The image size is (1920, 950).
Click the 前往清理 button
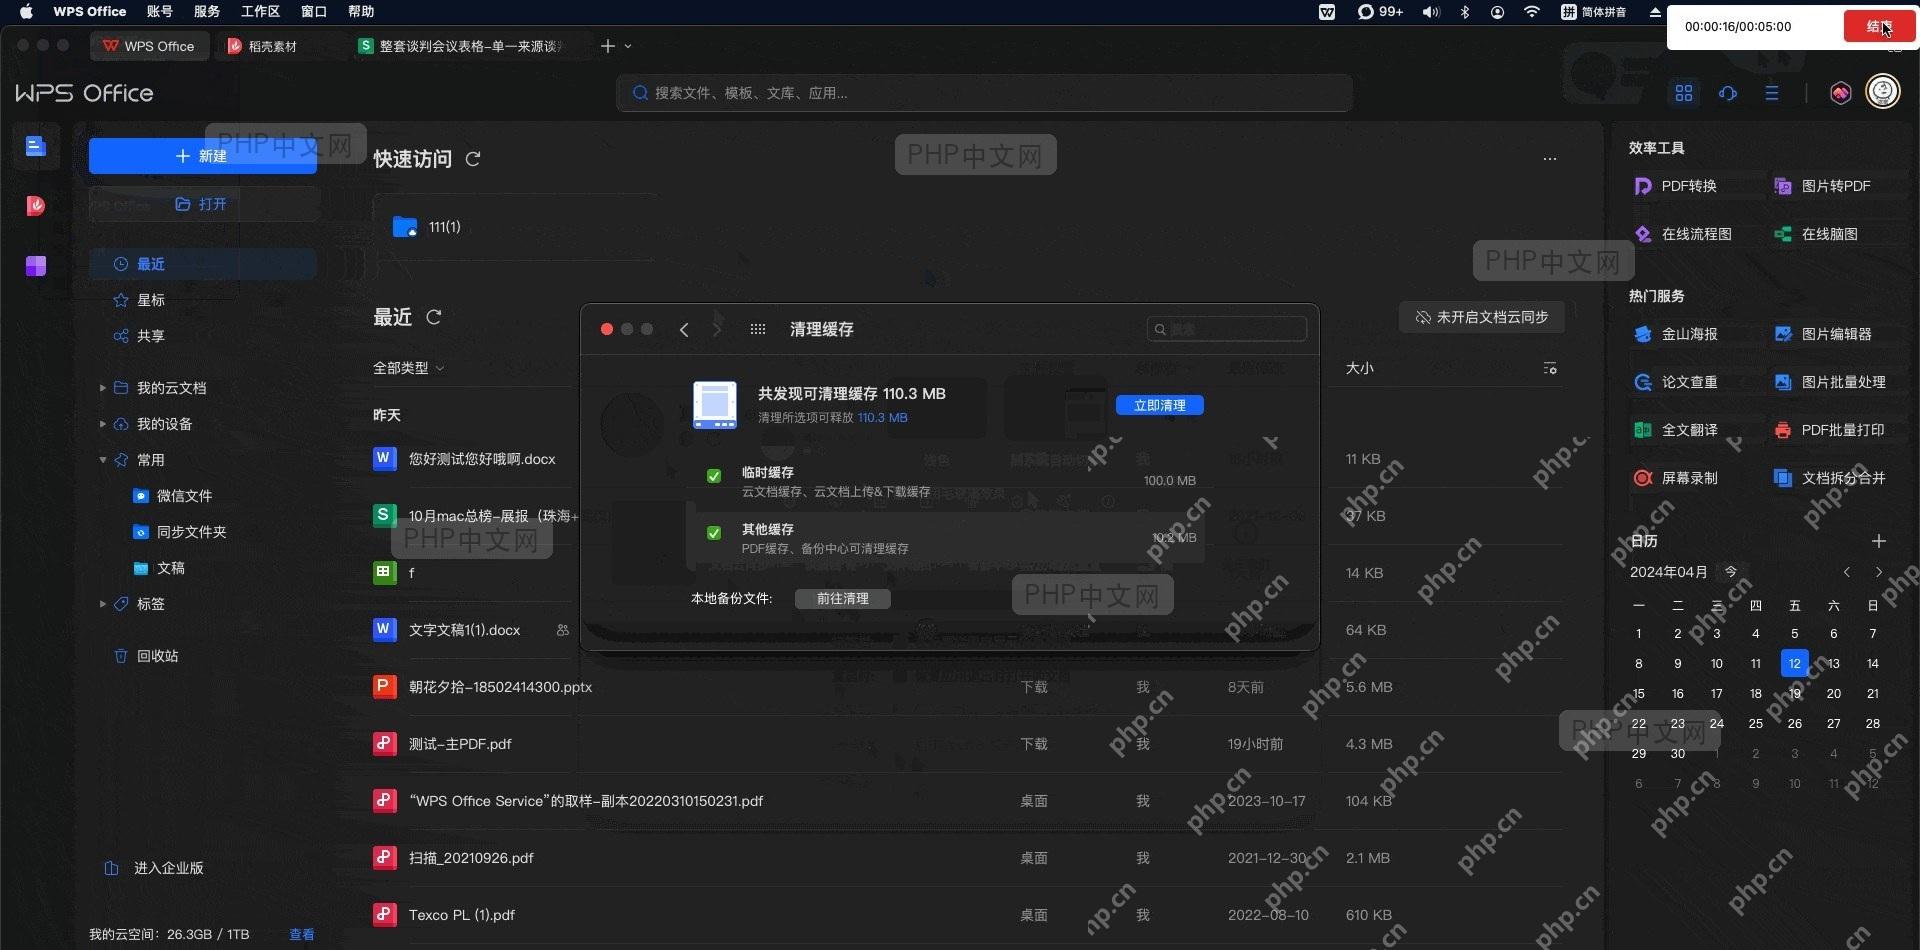pyautogui.click(x=843, y=598)
